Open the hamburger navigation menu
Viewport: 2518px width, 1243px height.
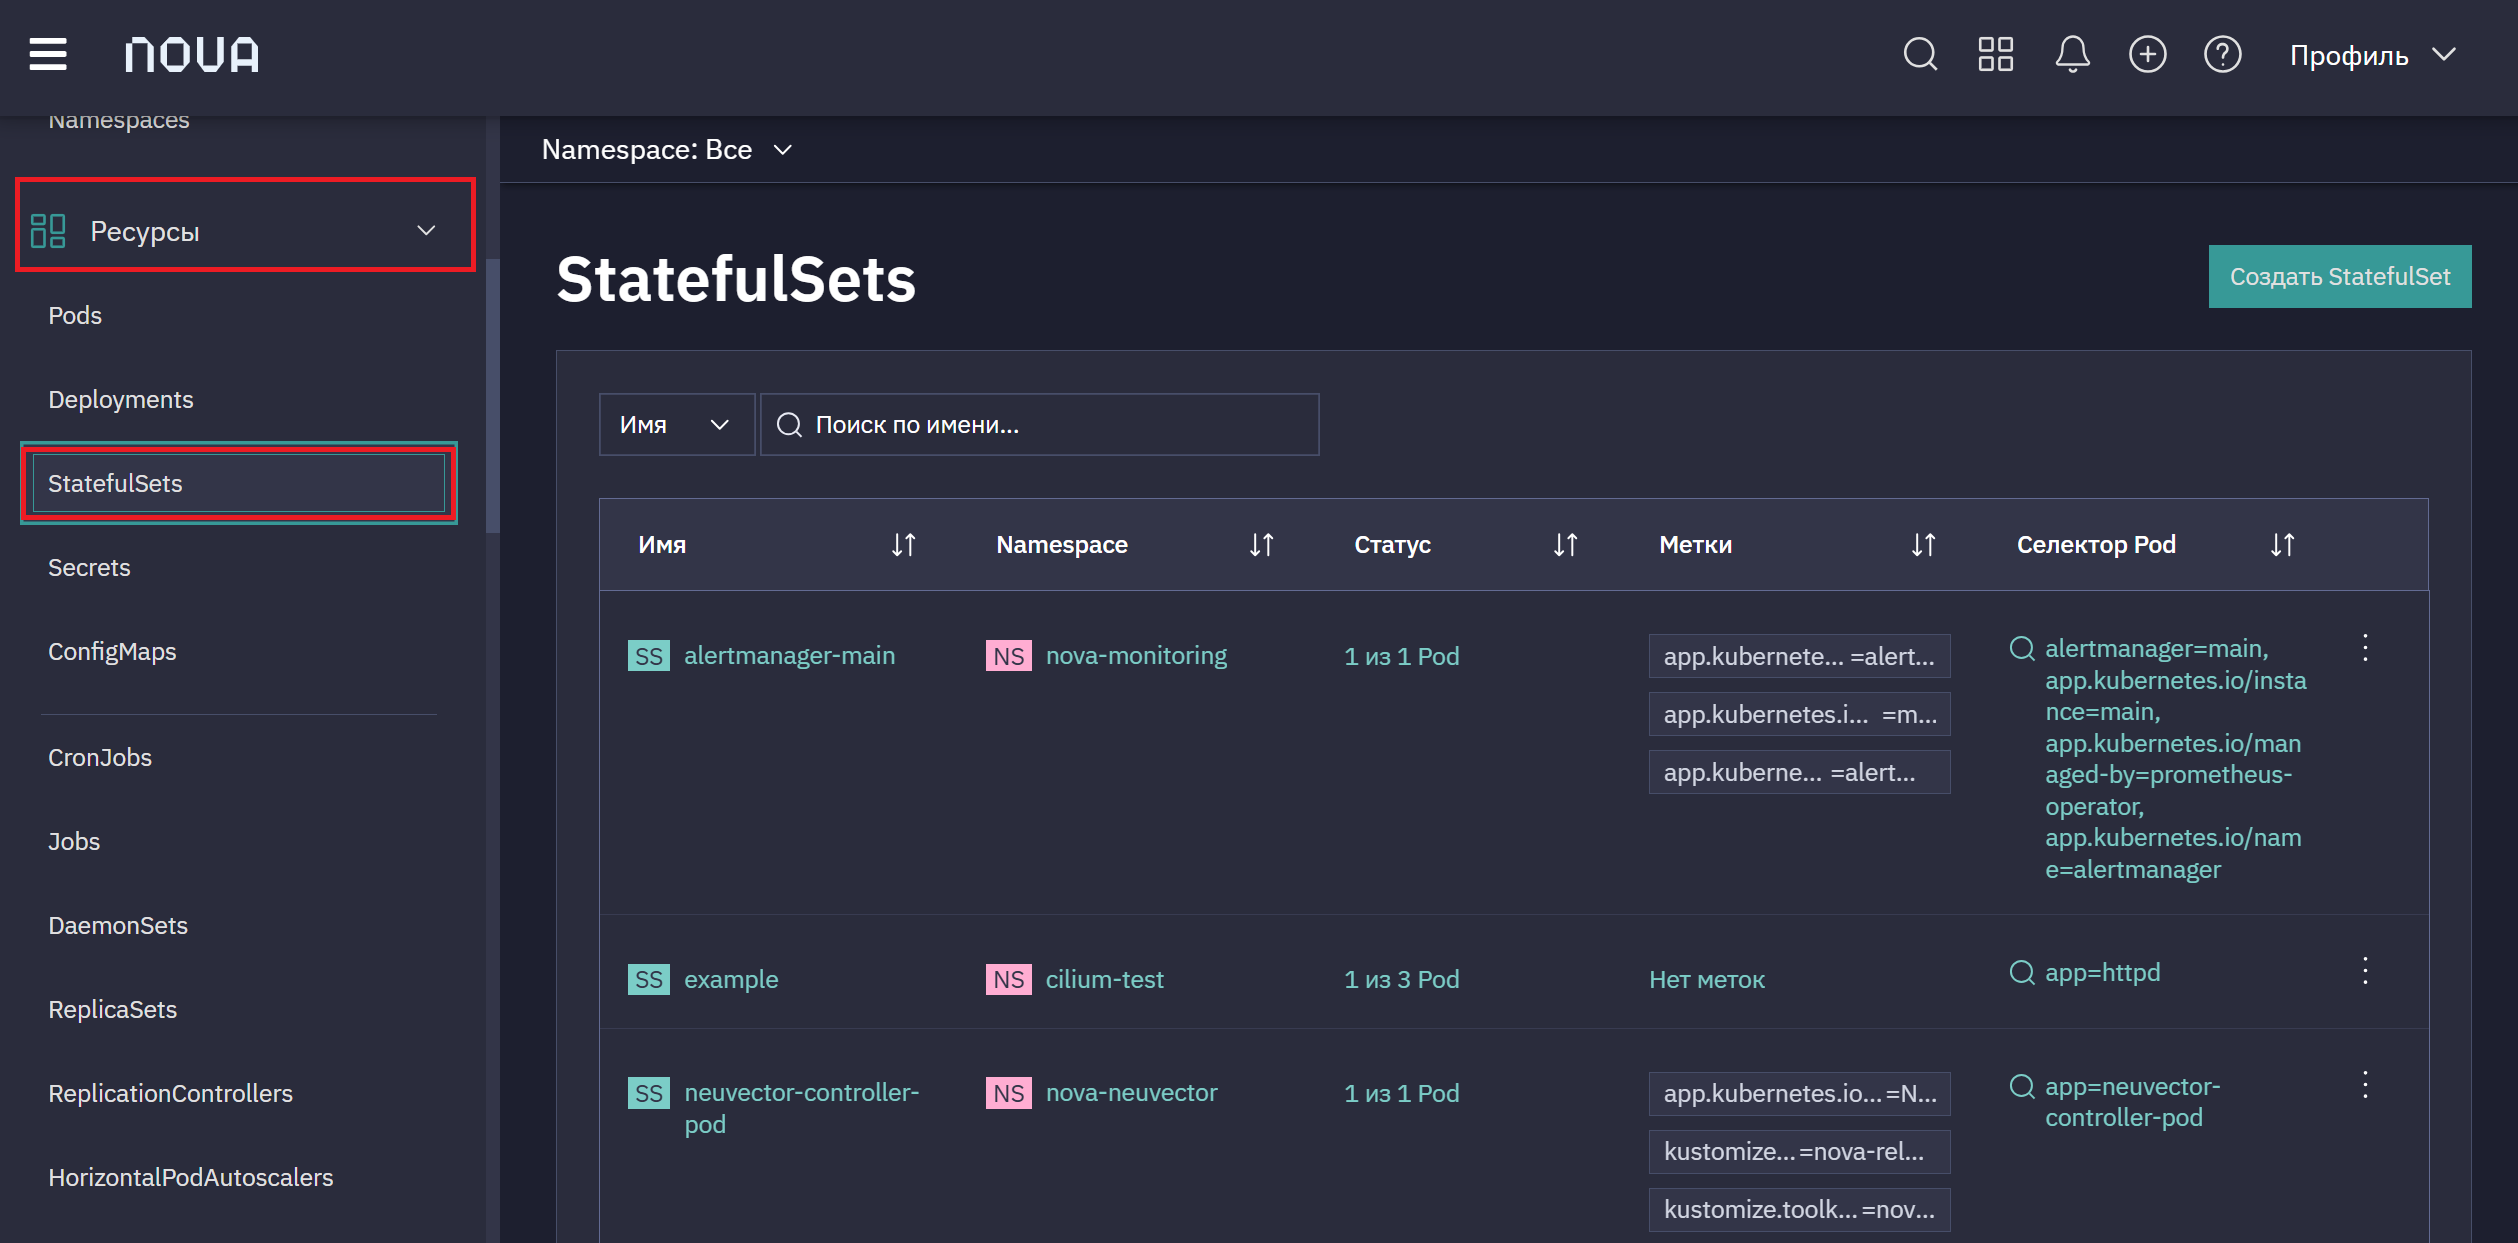pos(48,54)
